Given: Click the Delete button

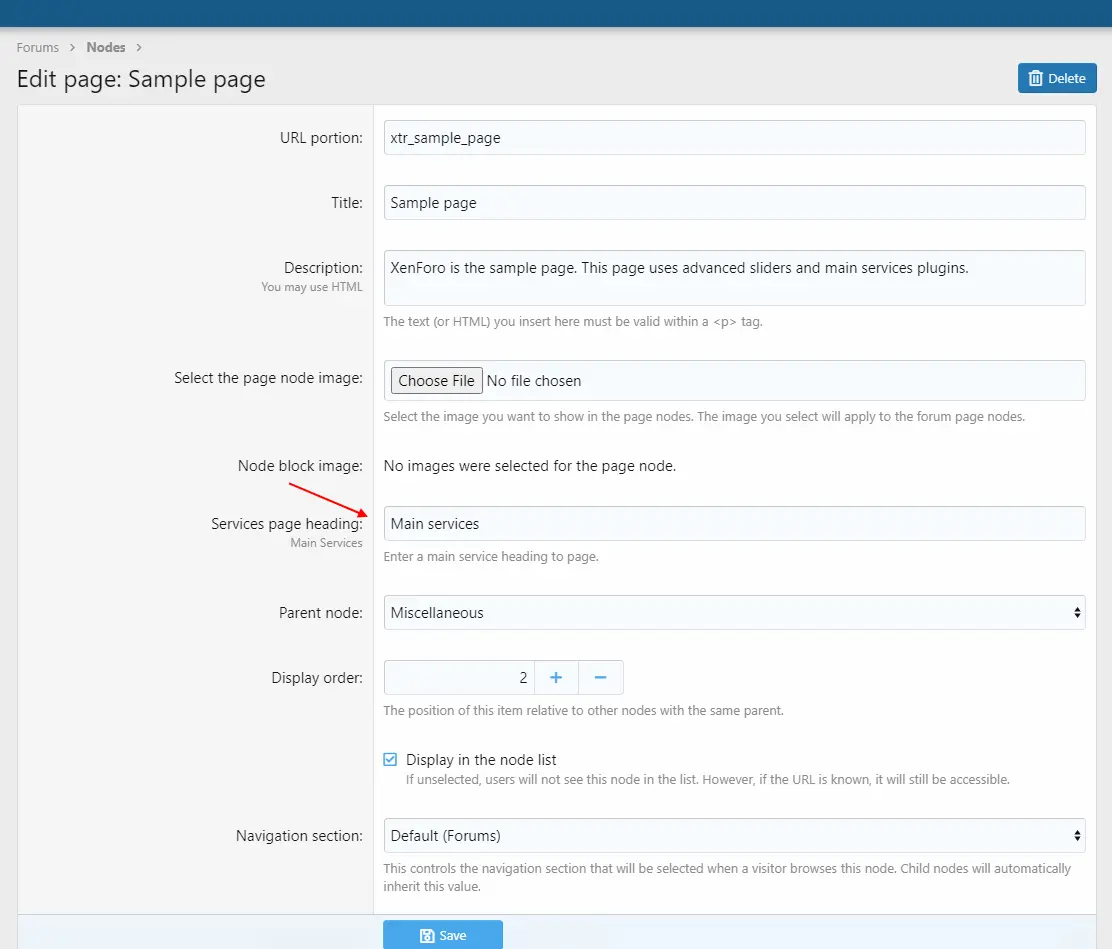Looking at the screenshot, I should (x=1057, y=78).
